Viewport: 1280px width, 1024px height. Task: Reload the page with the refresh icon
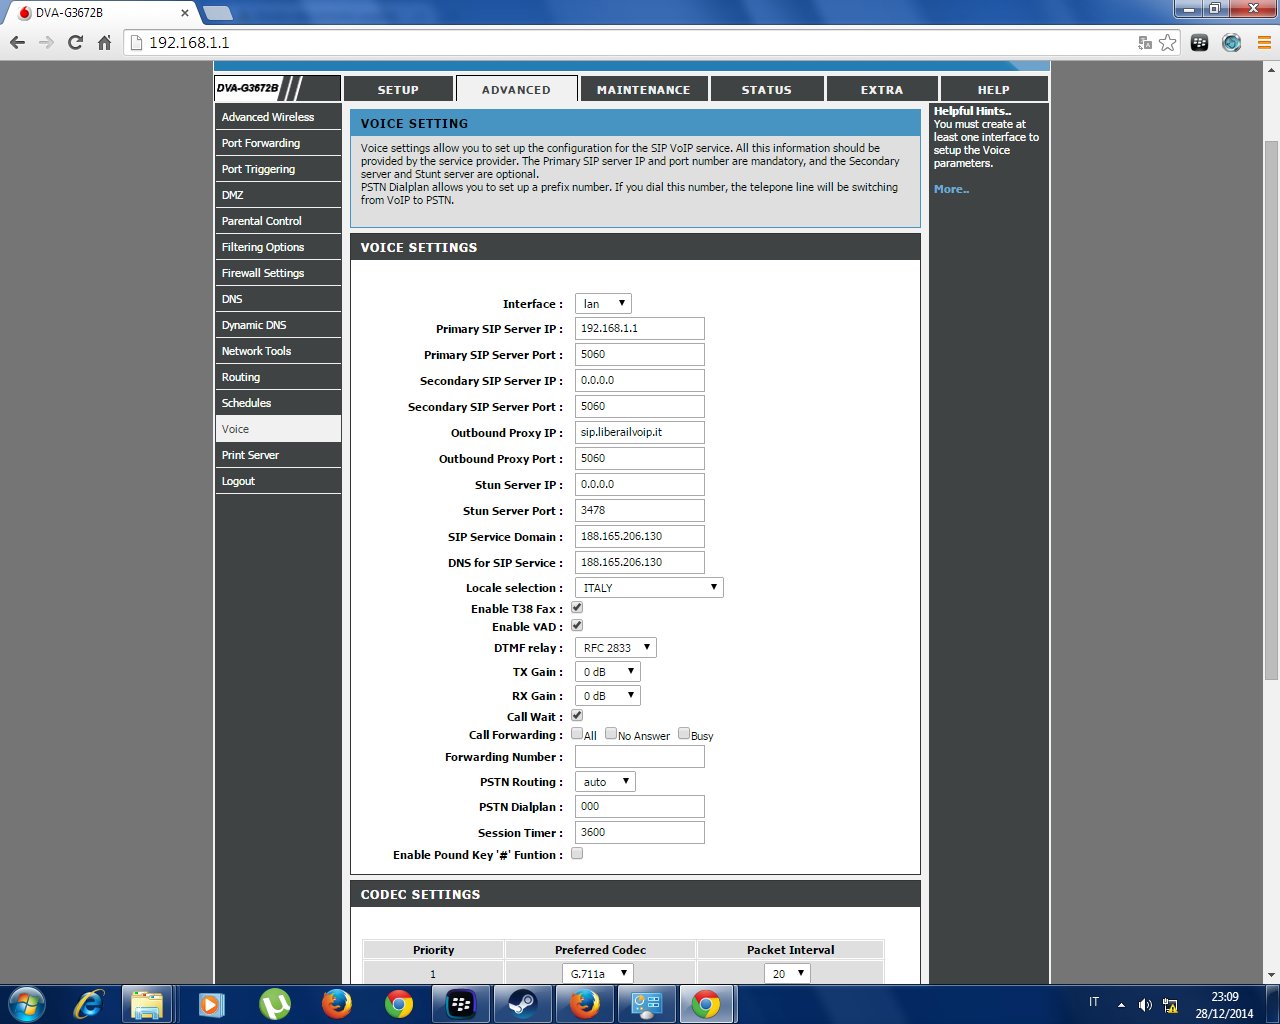(x=75, y=42)
